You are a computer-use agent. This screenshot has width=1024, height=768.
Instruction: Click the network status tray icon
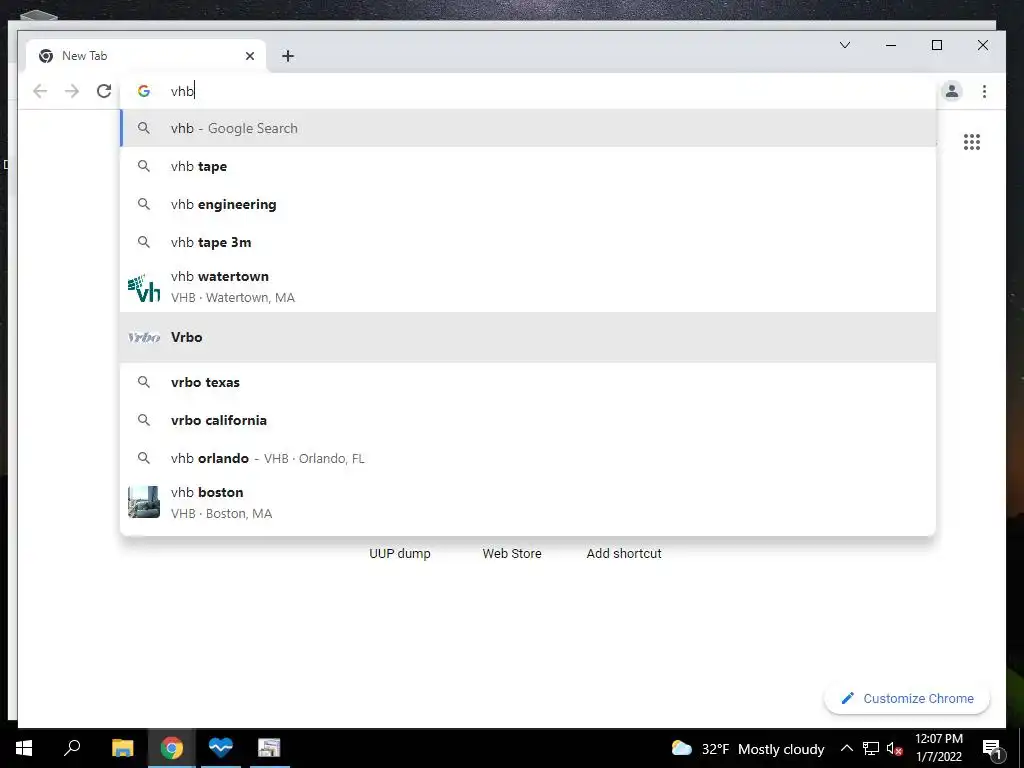point(871,748)
